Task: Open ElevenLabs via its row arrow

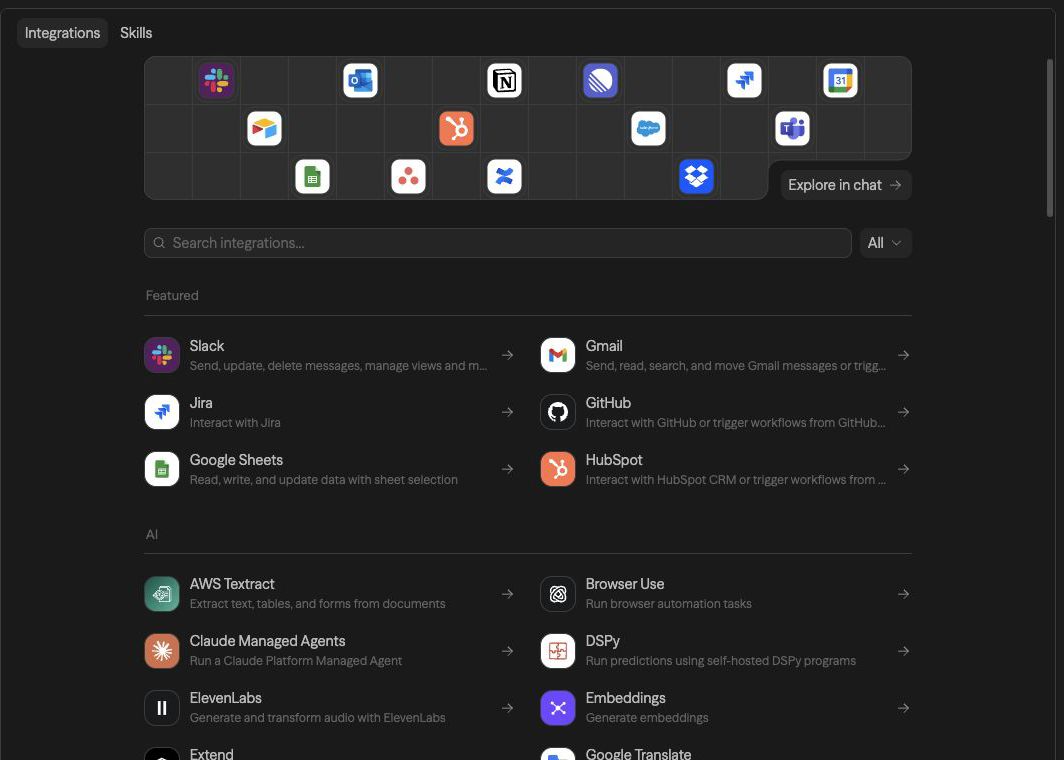Action: pos(508,708)
